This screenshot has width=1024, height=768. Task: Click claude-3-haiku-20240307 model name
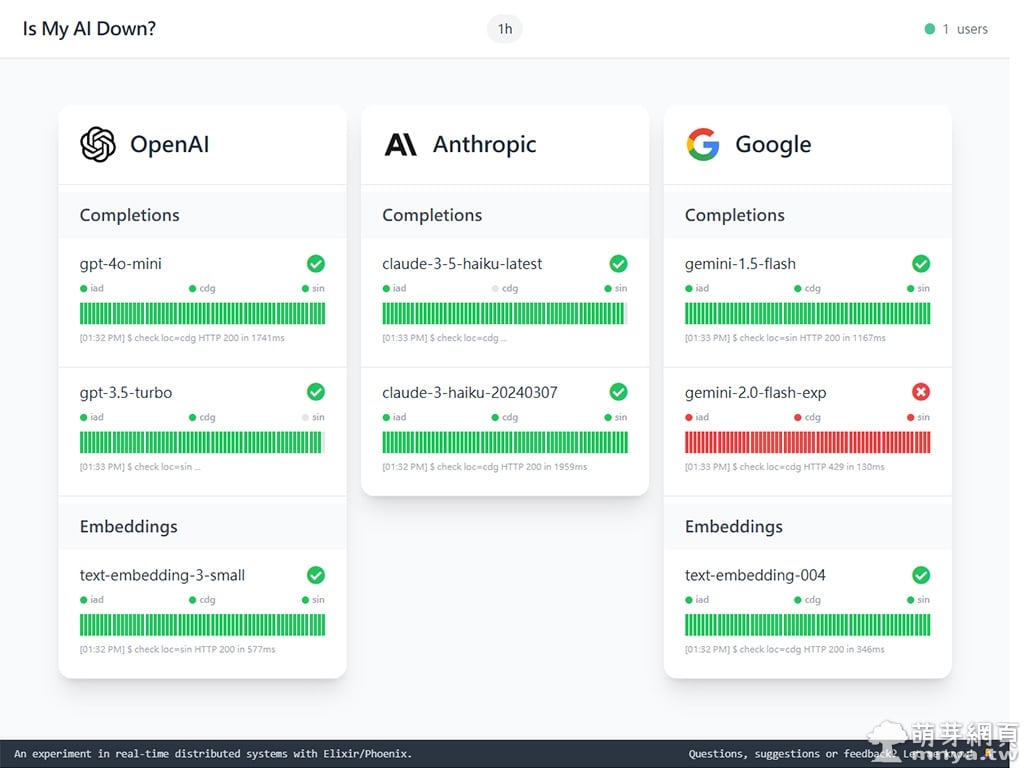[469, 392]
